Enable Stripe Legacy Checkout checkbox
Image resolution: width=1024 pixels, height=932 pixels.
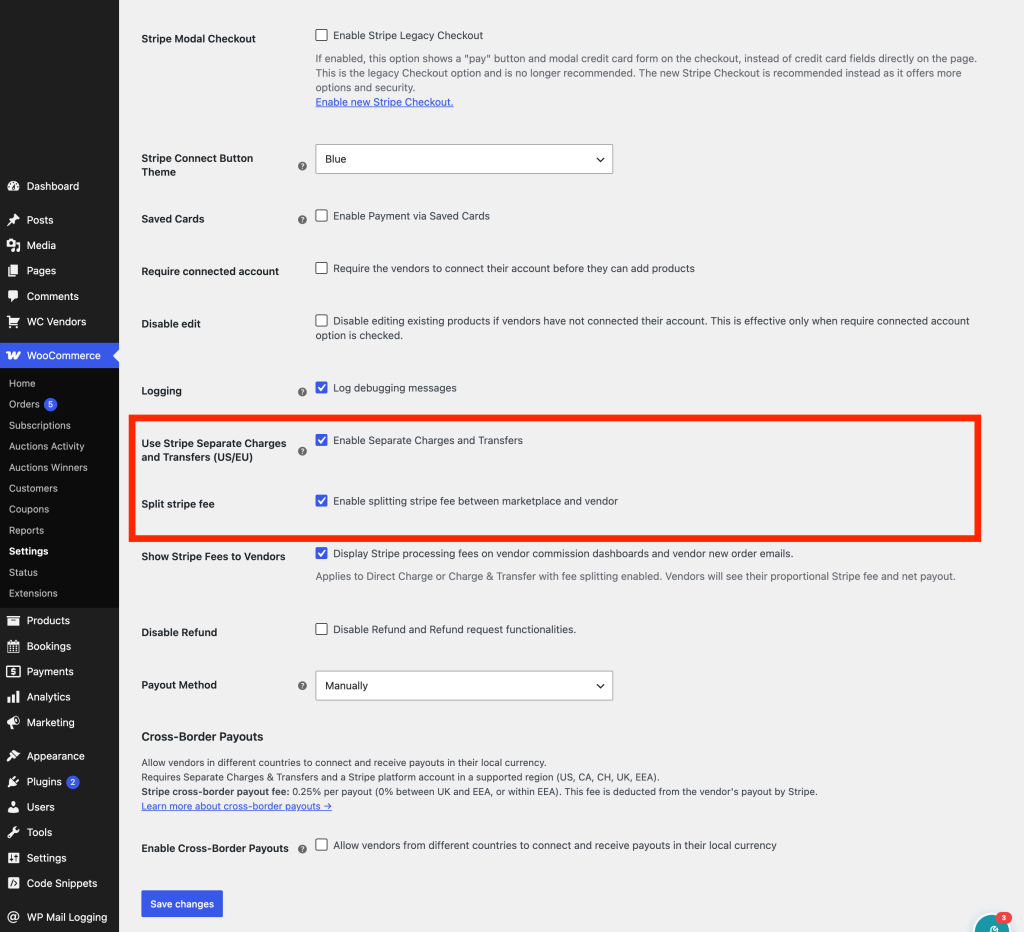321,35
